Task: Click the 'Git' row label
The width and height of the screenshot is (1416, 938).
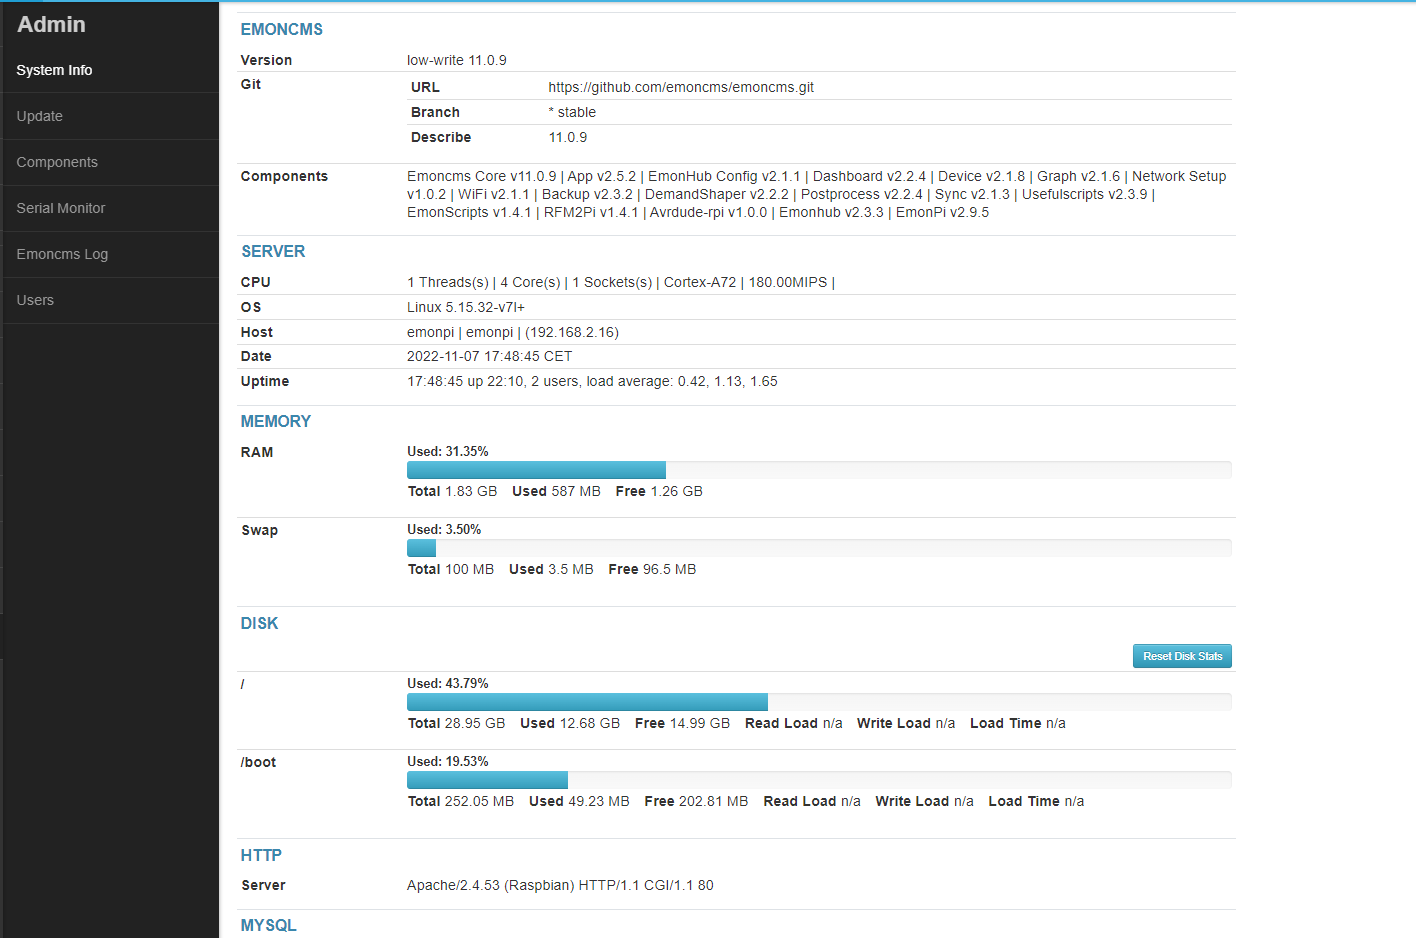Action: [251, 84]
